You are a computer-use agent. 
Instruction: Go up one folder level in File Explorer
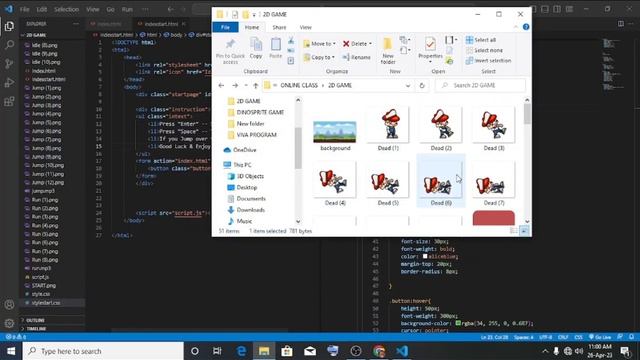(x=256, y=85)
